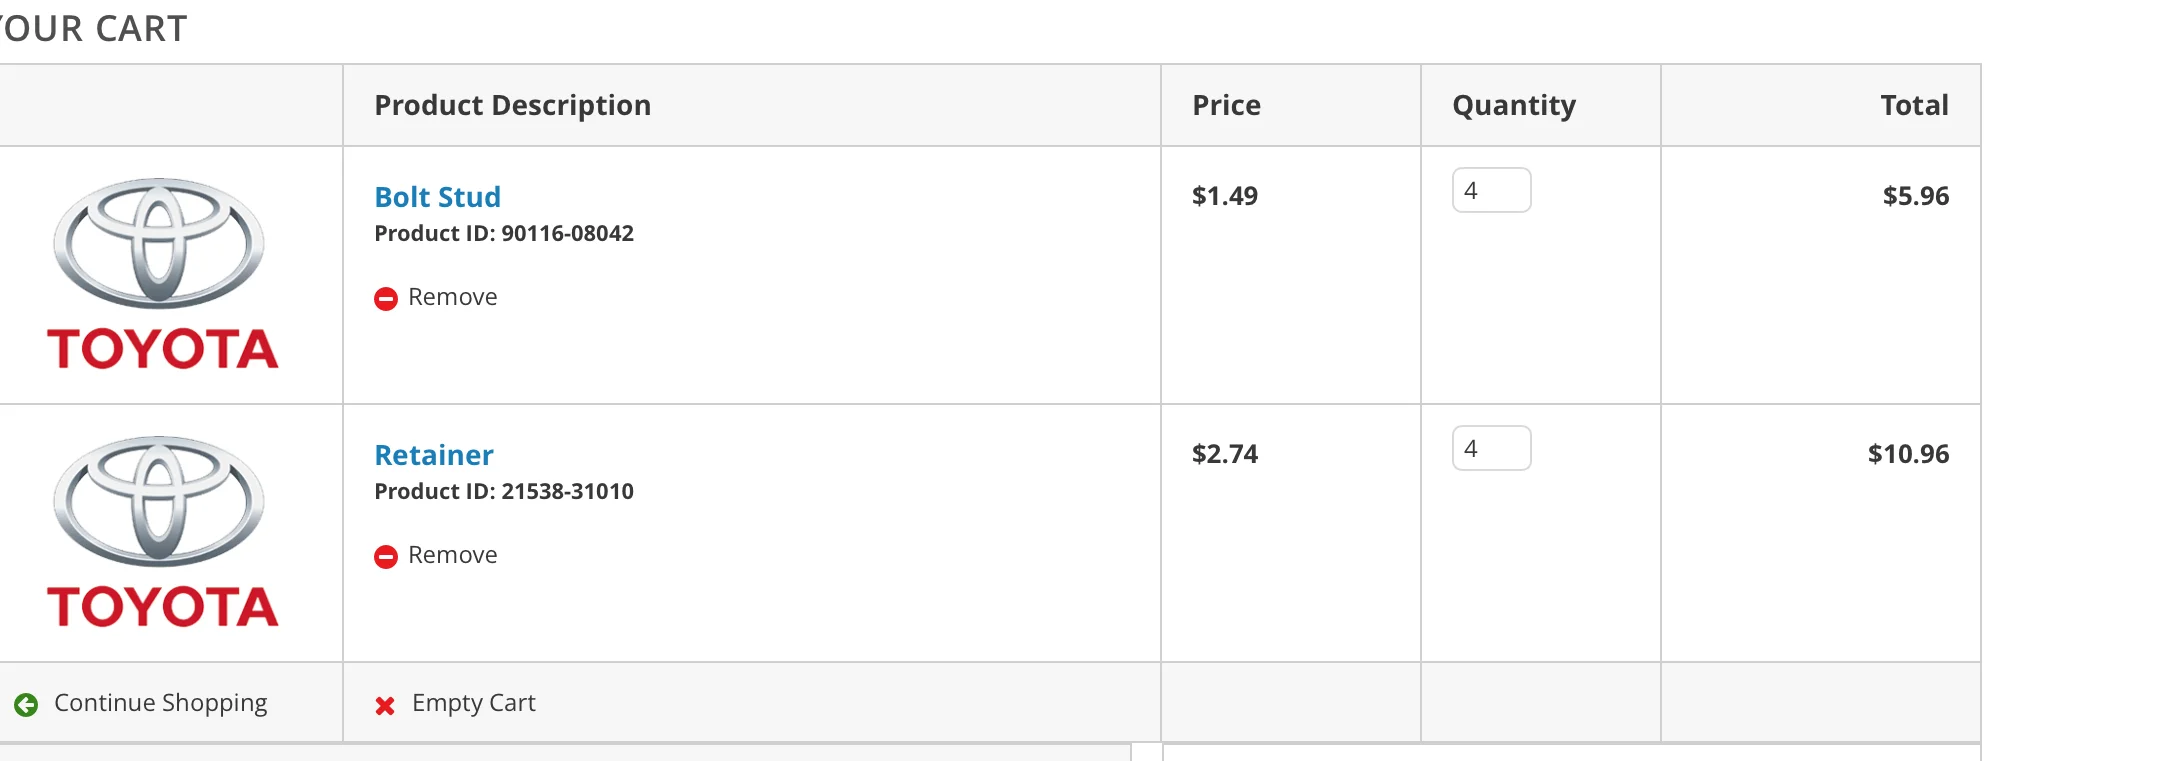Go back via Continue Shopping text

pos(160,703)
